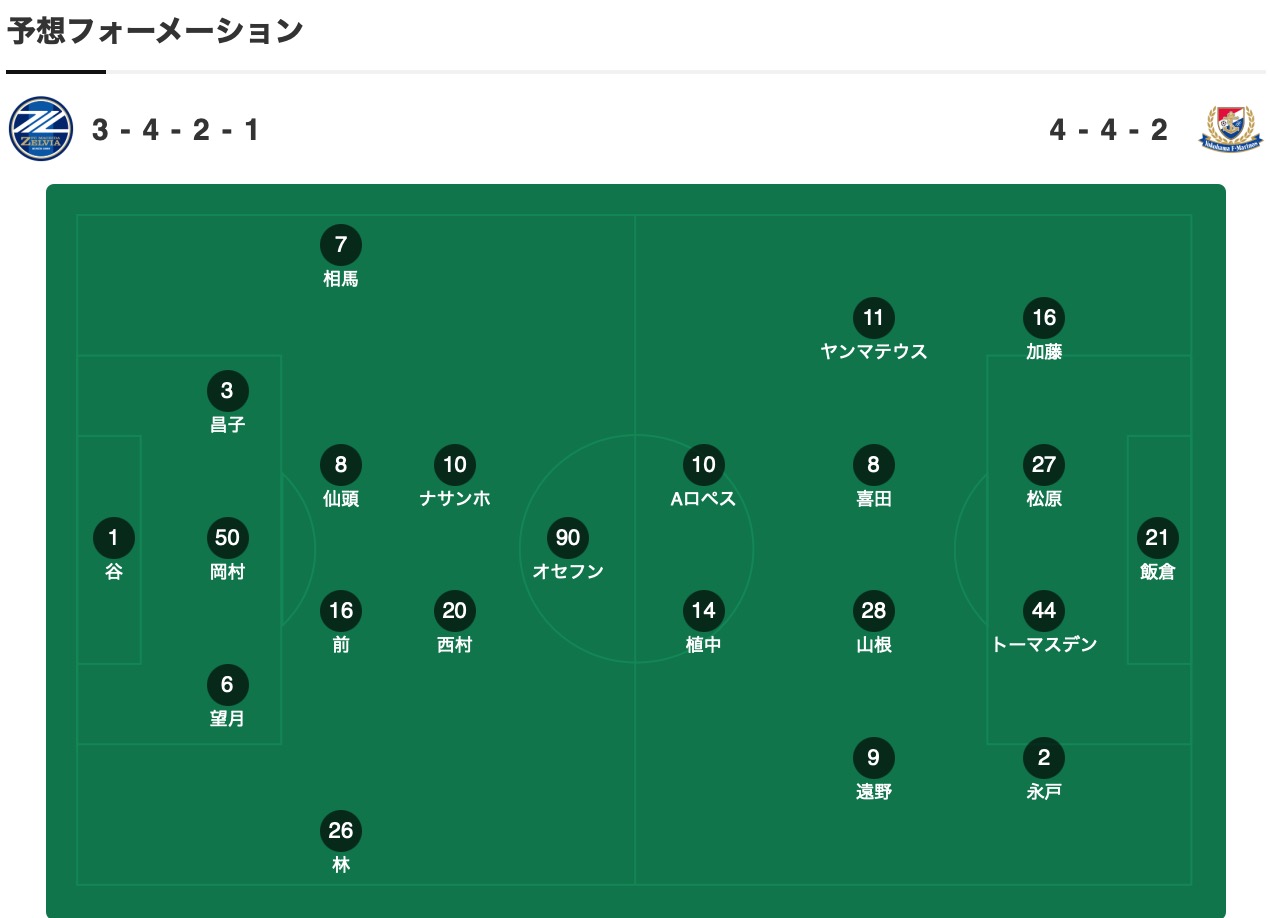The image size is (1270, 918).
Task: Click the 4-4-2 formation label
Action: pyautogui.click(x=1109, y=130)
